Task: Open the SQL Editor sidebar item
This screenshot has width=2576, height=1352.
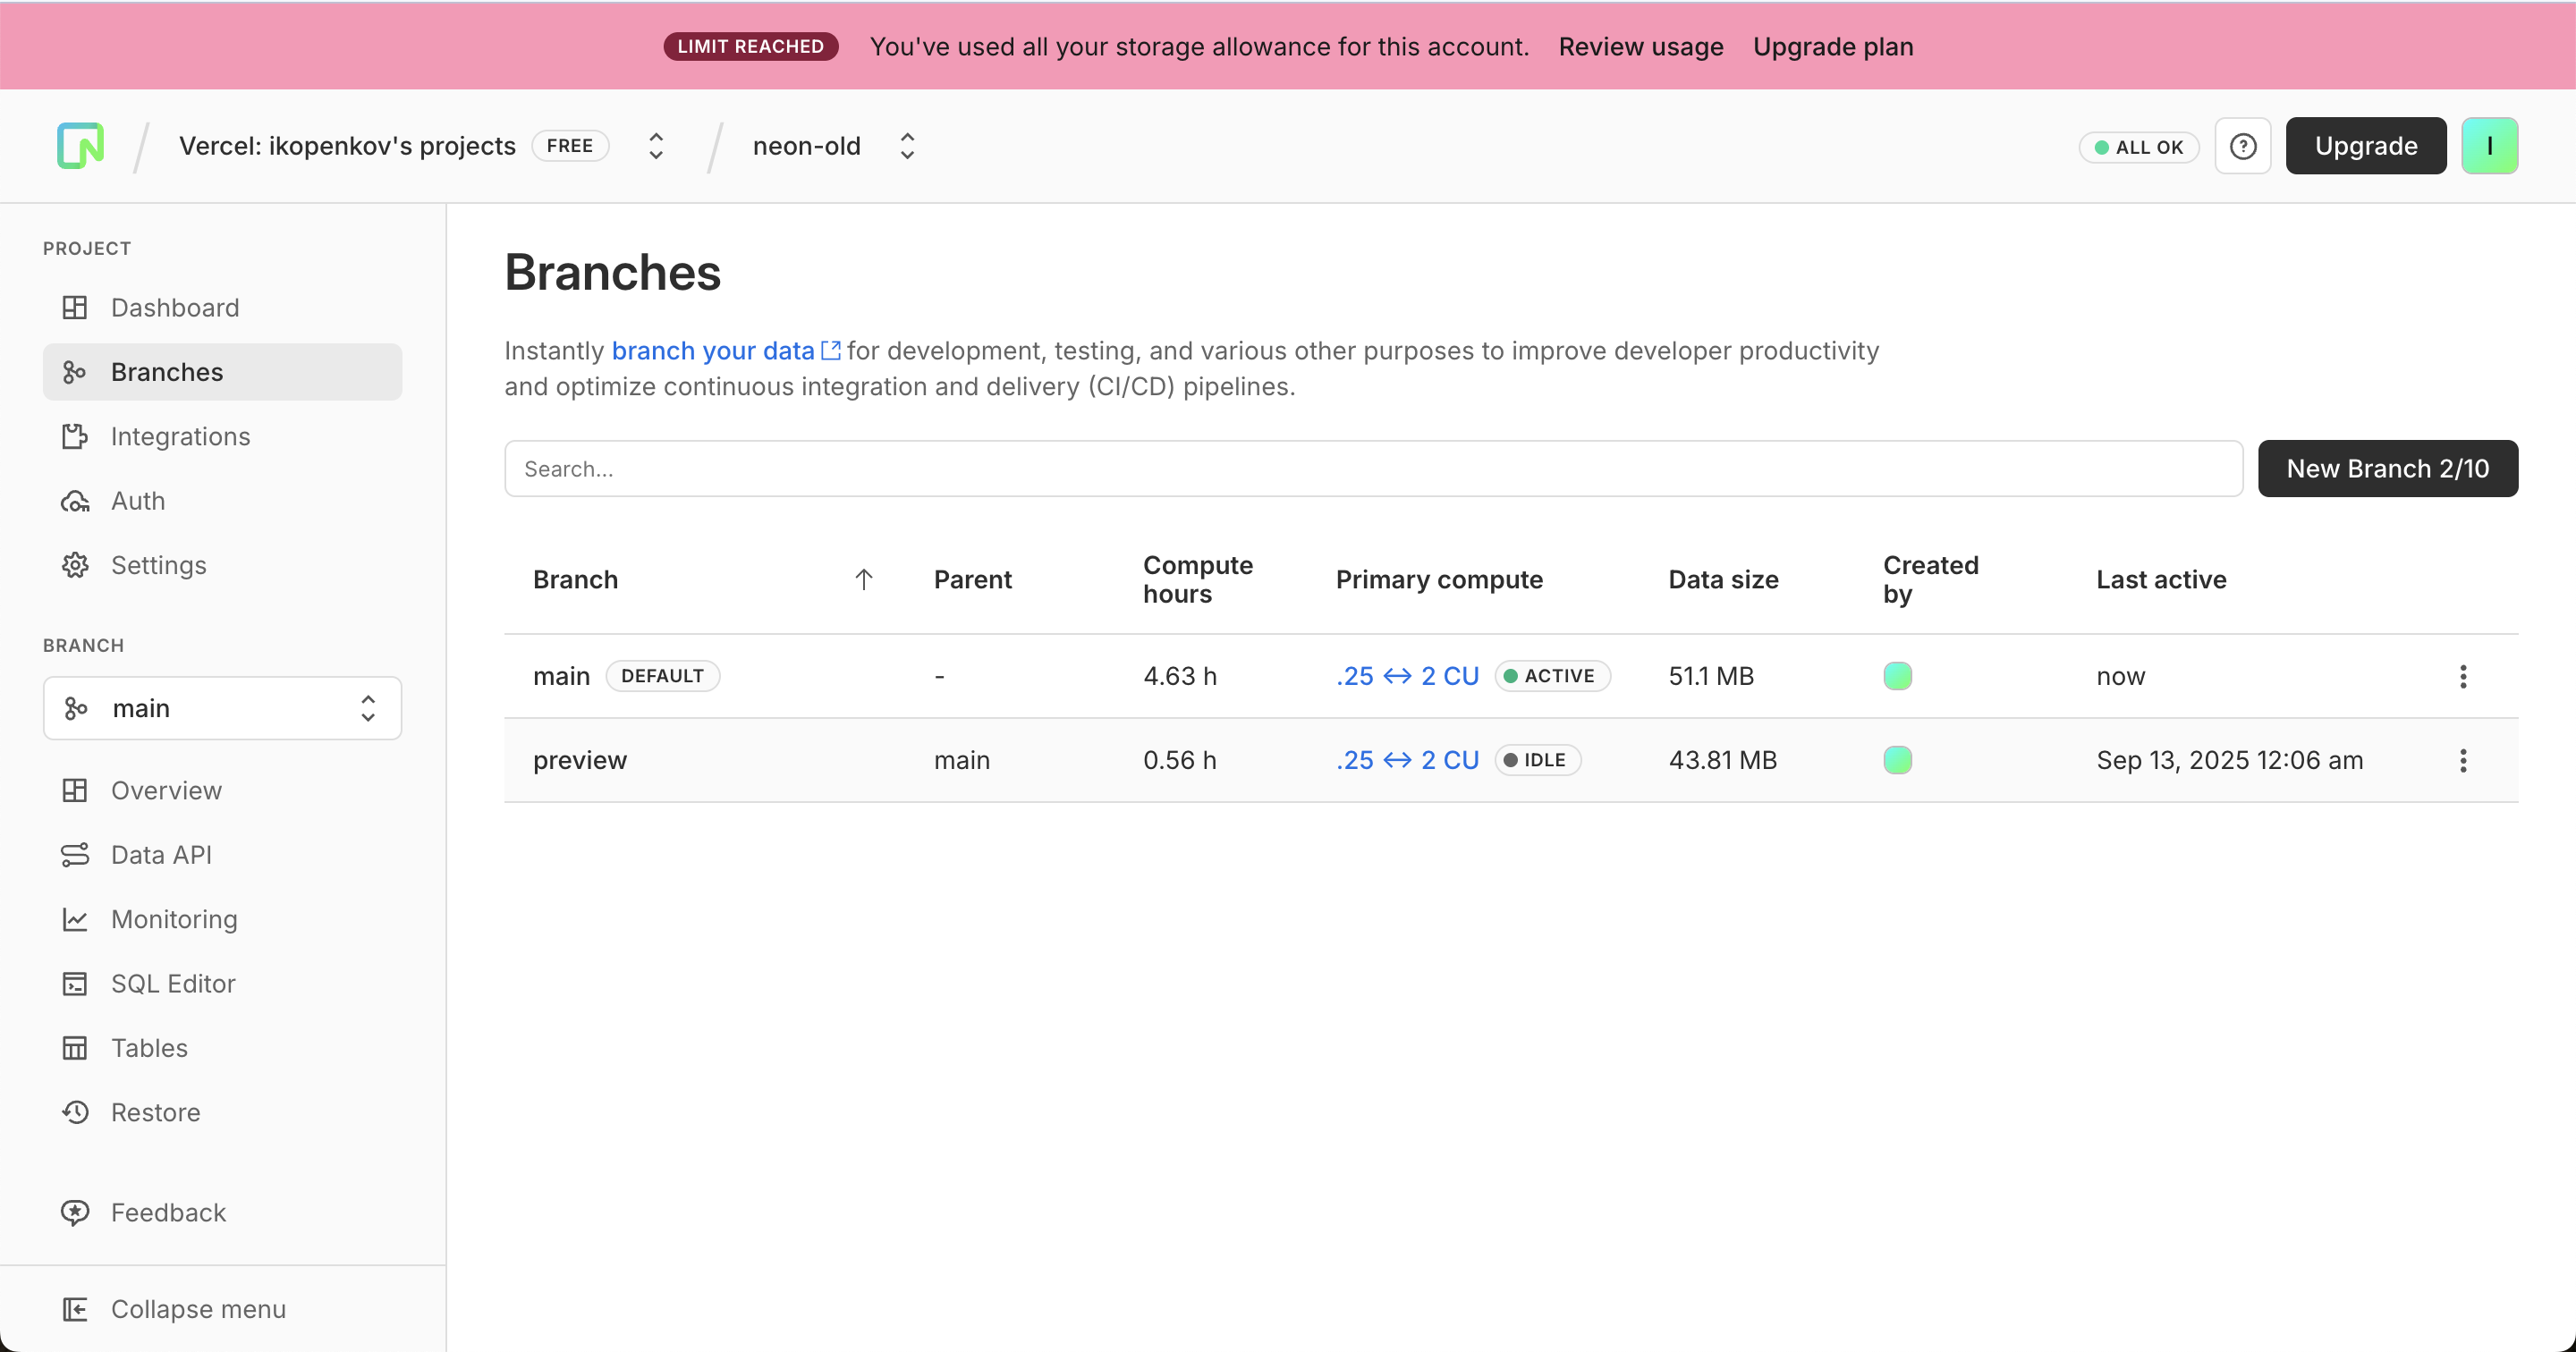Action: (172, 983)
